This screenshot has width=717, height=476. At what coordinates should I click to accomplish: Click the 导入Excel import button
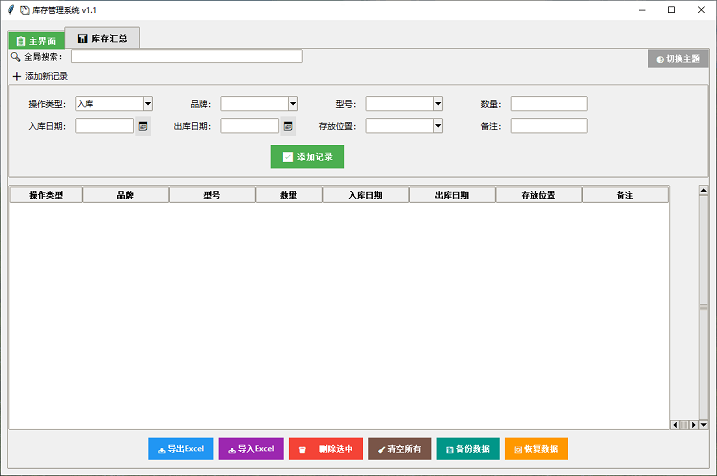click(x=251, y=449)
